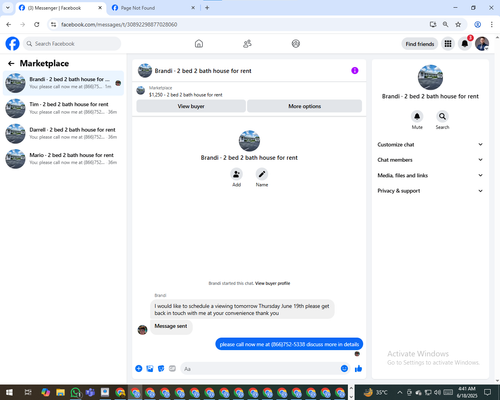Choose a sticker icon in composer

tap(161, 368)
